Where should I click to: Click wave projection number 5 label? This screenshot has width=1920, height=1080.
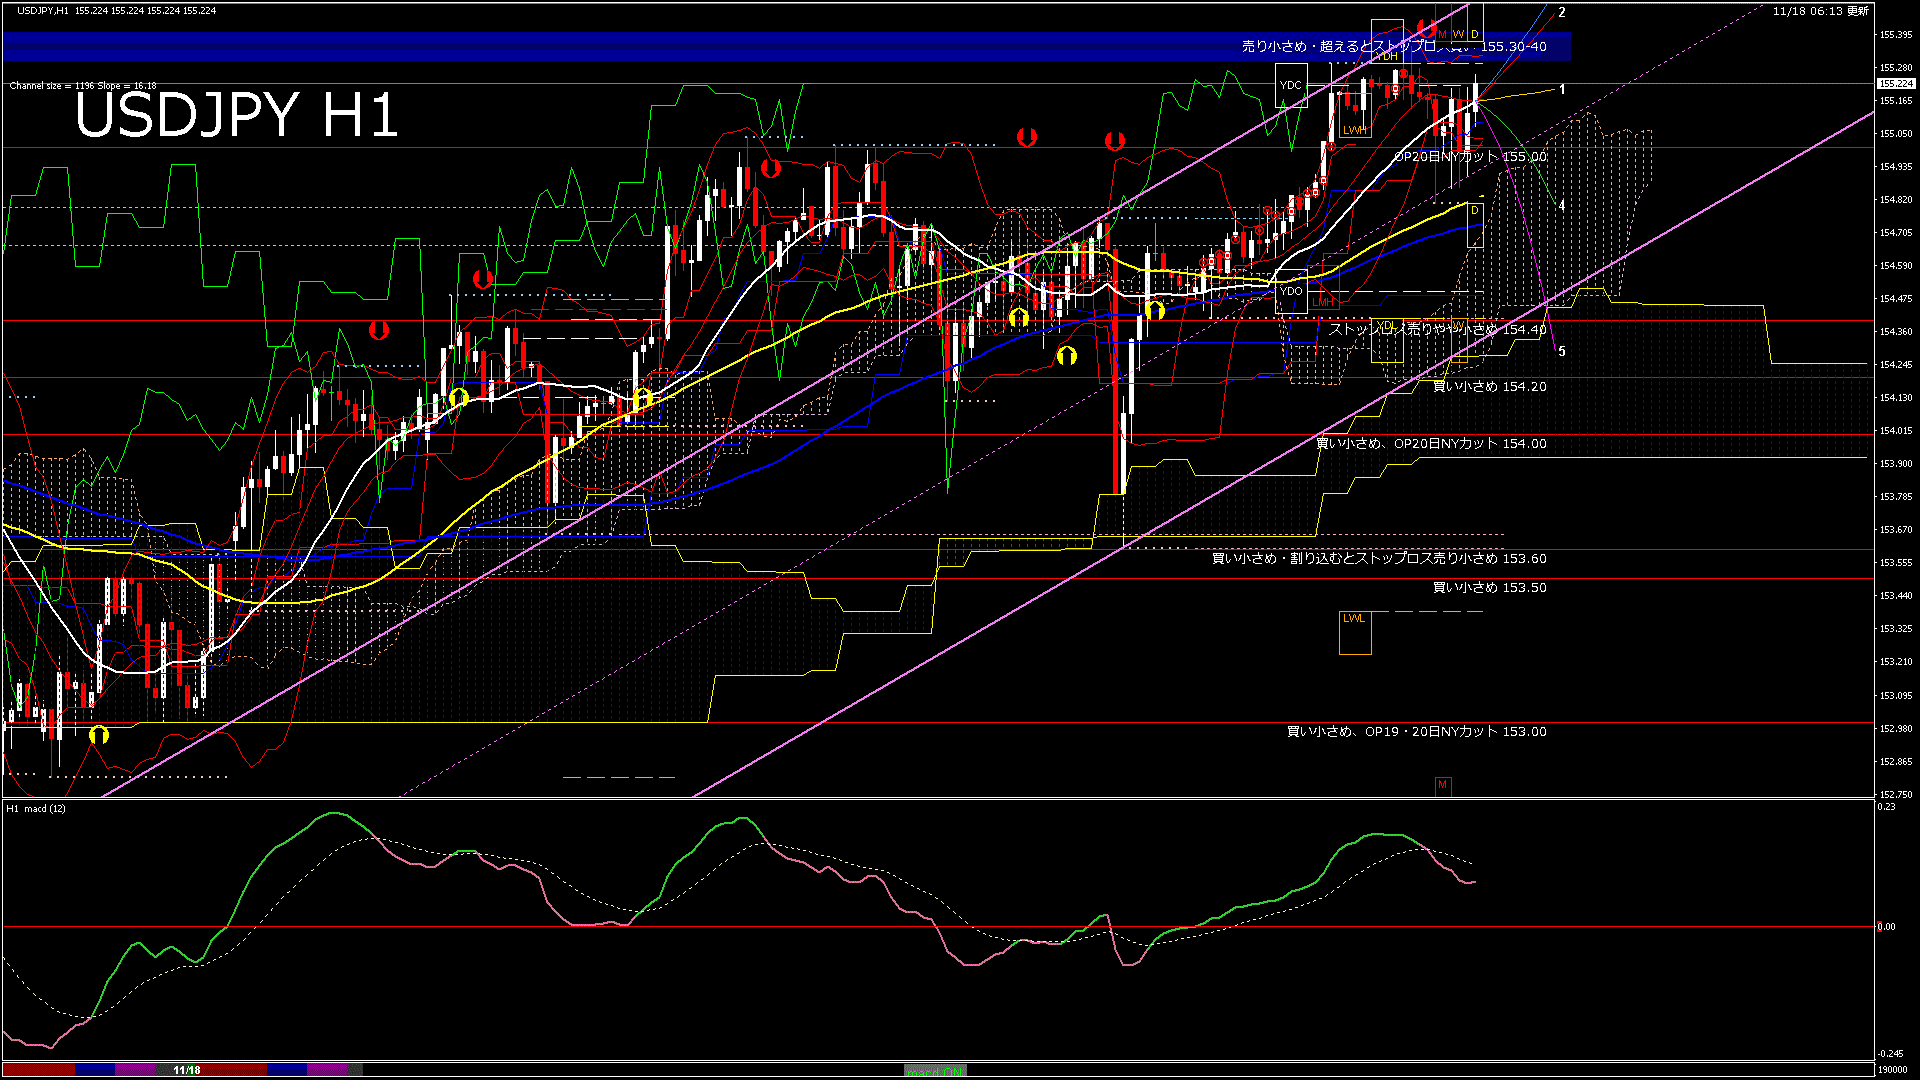[1562, 352]
